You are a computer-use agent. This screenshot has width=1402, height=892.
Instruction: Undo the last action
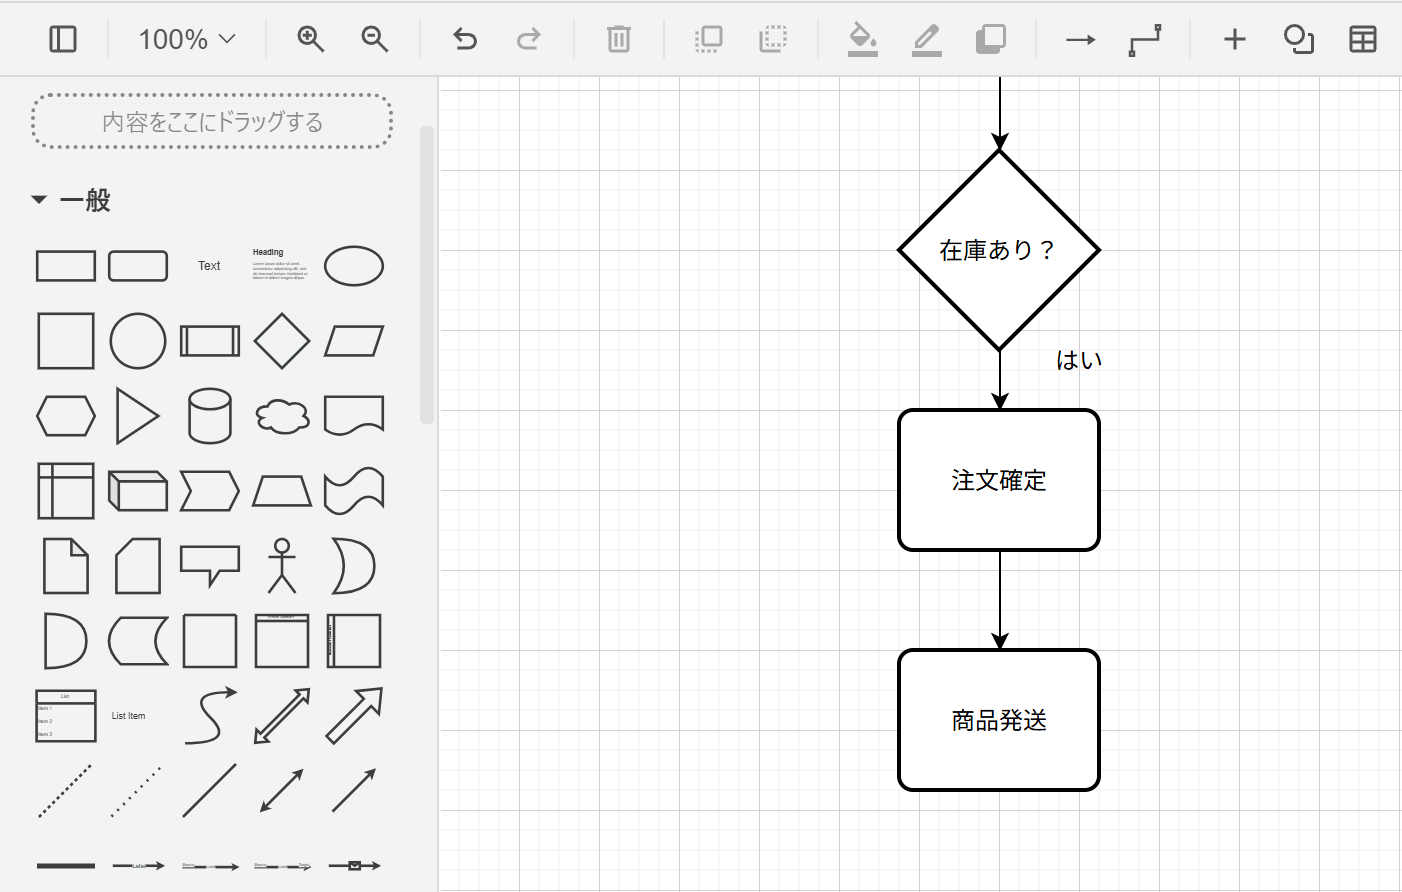[x=463, y=40]
